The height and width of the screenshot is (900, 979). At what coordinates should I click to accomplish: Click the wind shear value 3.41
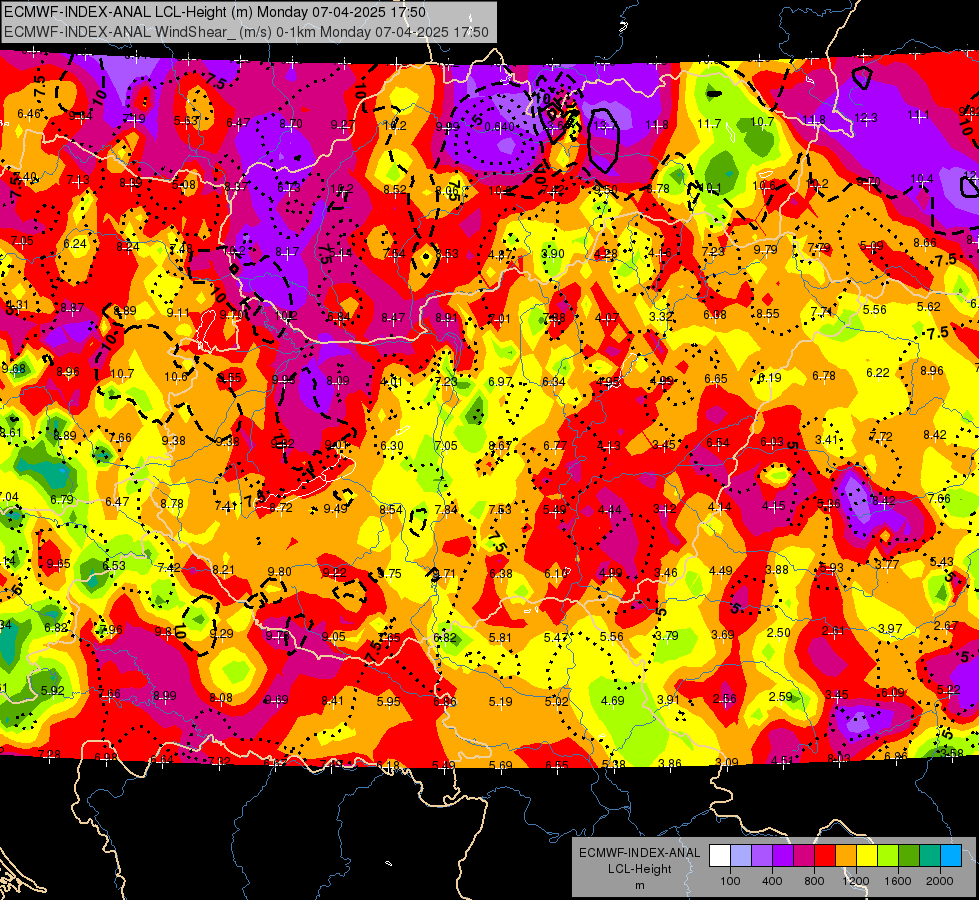click(826, 439)
